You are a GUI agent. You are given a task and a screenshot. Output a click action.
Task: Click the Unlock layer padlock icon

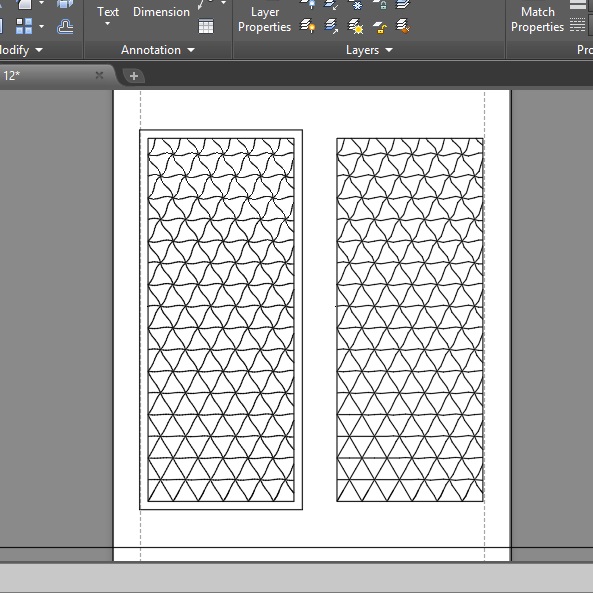[x=379, y=27]
